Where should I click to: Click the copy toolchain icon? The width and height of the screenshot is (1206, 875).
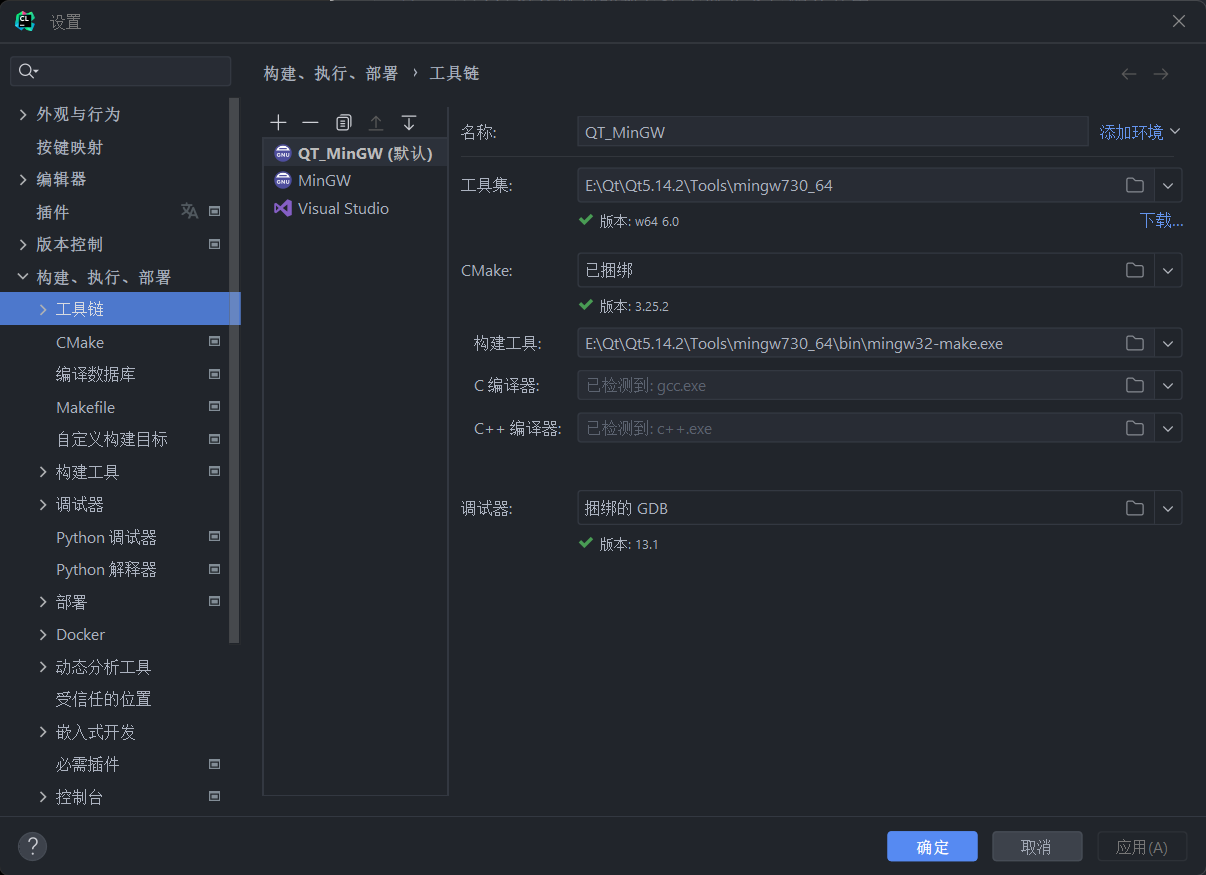coord(343,122)
